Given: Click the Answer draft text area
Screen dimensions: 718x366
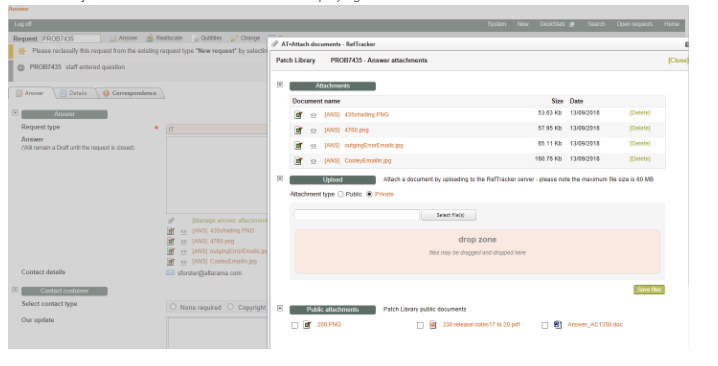Looking at the screenshot, I should 217,175.
